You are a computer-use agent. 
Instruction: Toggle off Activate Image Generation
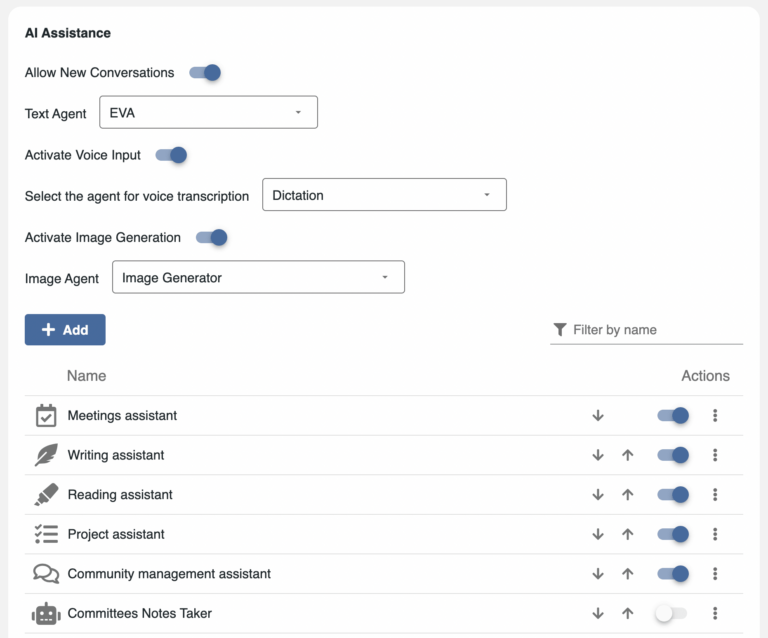pyautogui.click(x=212, y=238)
